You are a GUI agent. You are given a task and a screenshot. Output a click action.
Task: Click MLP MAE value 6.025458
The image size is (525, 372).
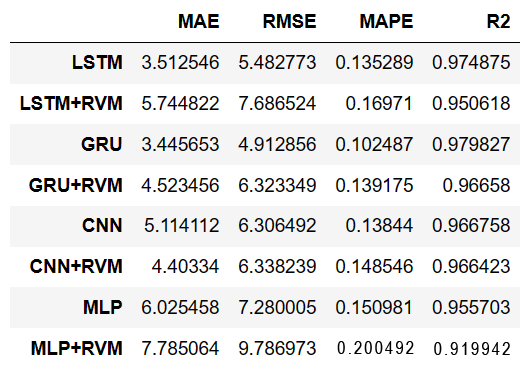(x=180, y=307)
